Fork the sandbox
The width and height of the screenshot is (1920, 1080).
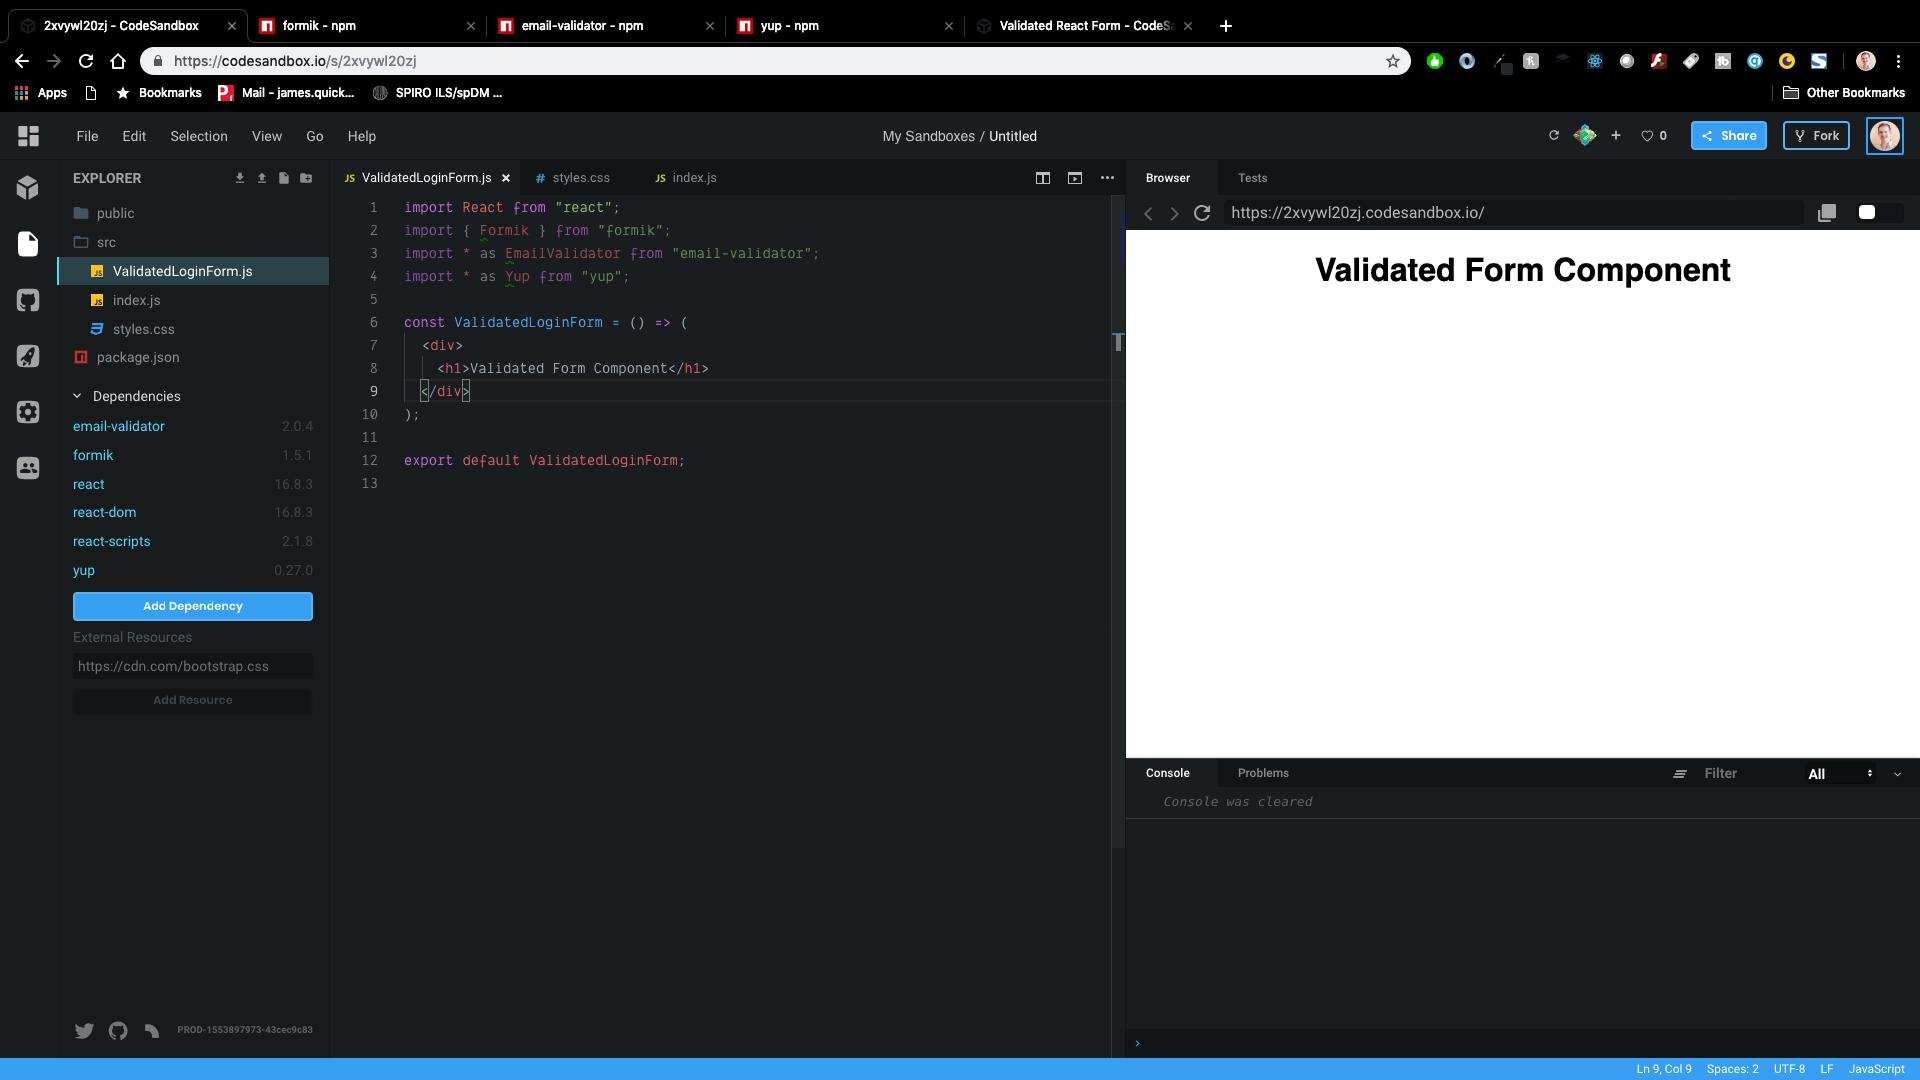(x=1816, y=135)
